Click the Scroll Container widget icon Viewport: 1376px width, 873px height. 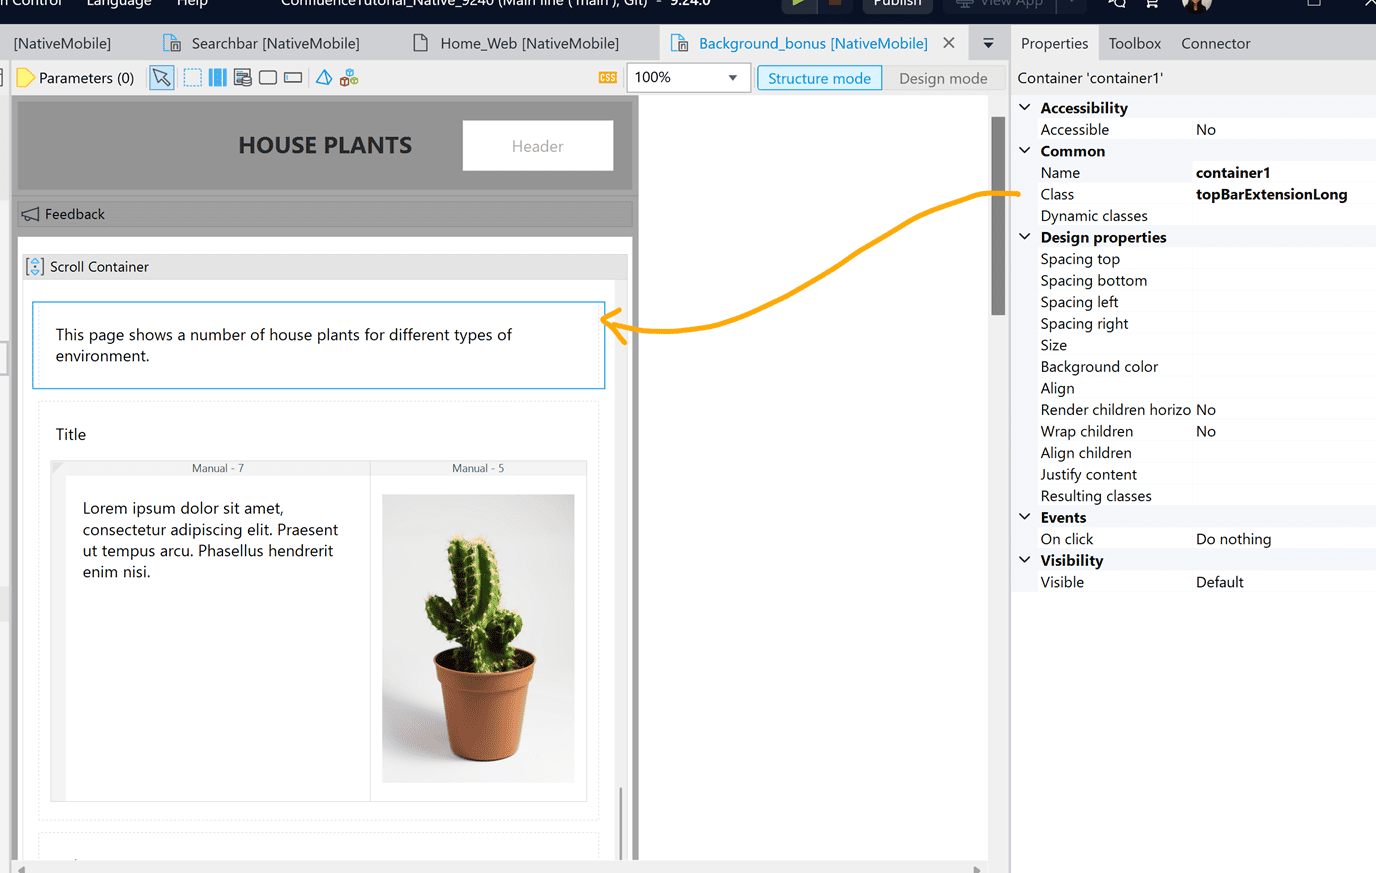click(35, 266)
